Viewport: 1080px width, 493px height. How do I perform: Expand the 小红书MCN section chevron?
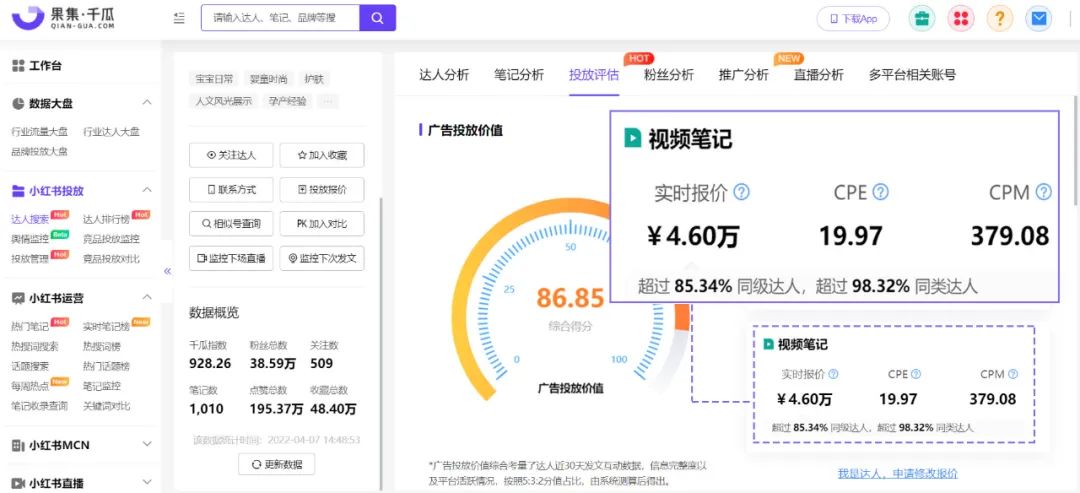[147, 445]
